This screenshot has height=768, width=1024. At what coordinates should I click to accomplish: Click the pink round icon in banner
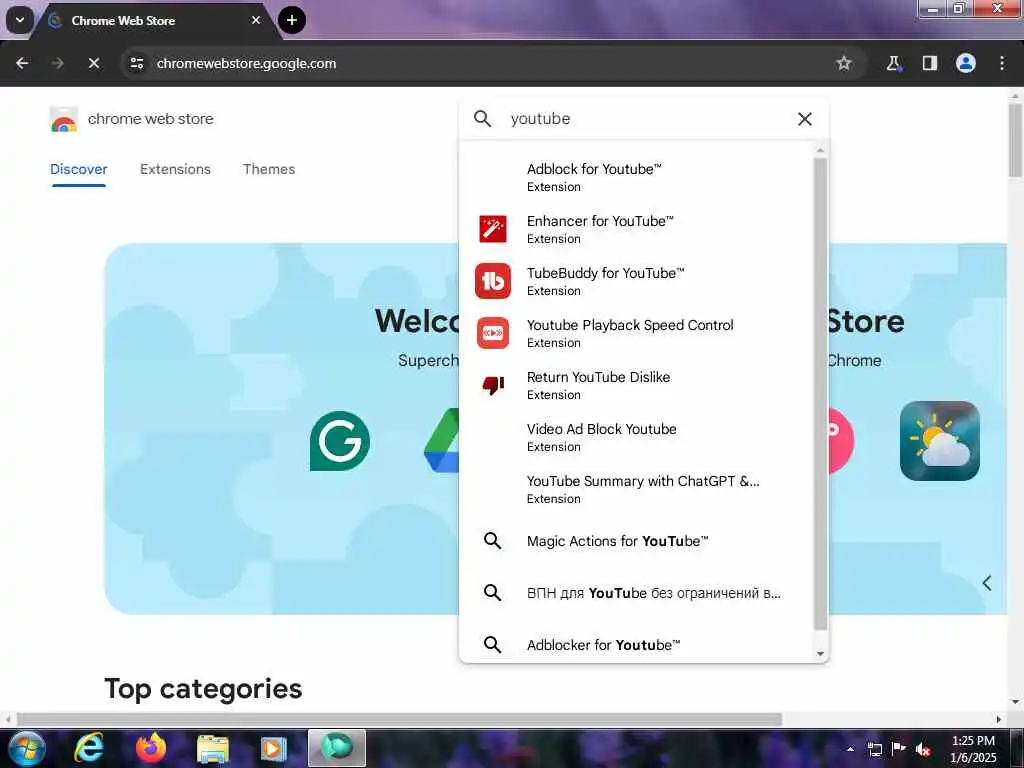(x=841, y=441)
